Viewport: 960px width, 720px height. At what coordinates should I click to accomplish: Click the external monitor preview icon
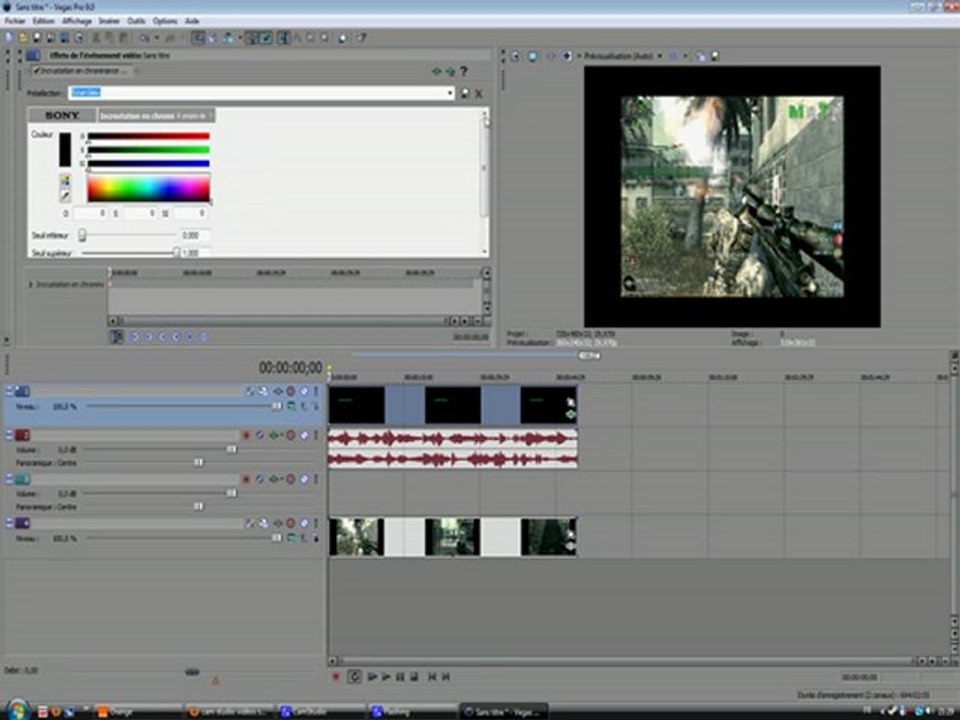[532, 56]
